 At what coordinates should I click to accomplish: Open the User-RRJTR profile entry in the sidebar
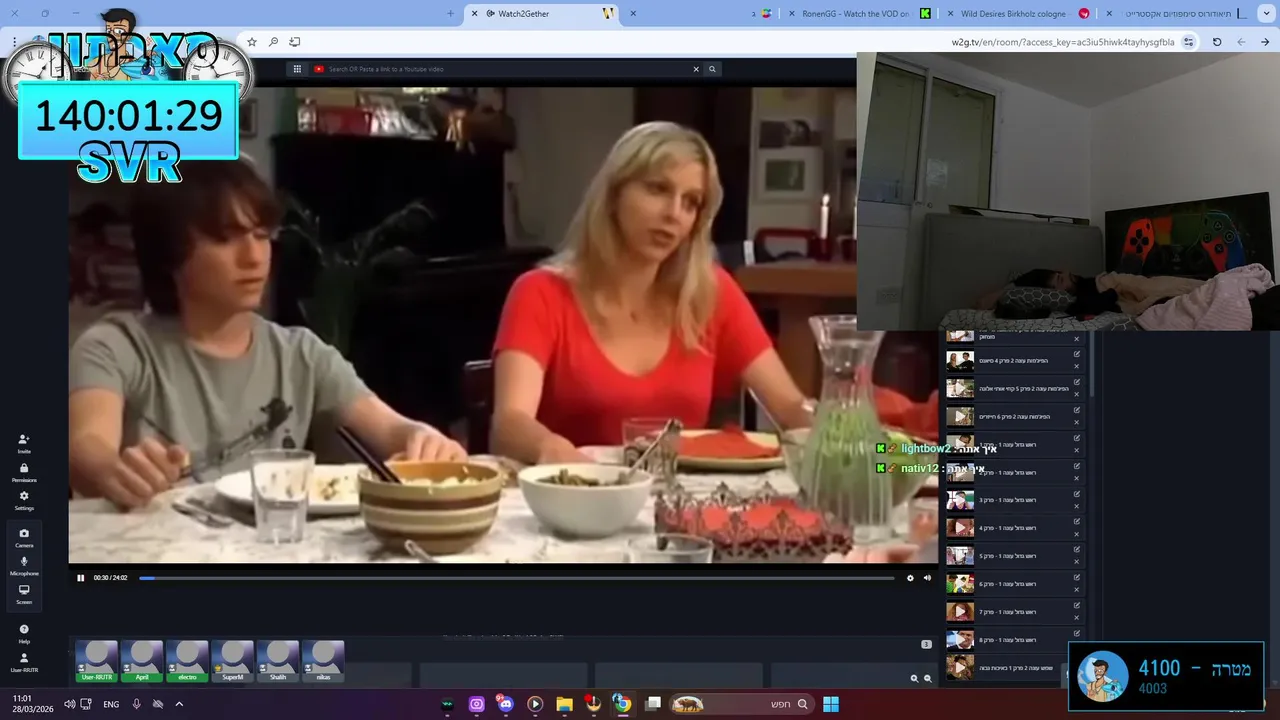point(24,662)
